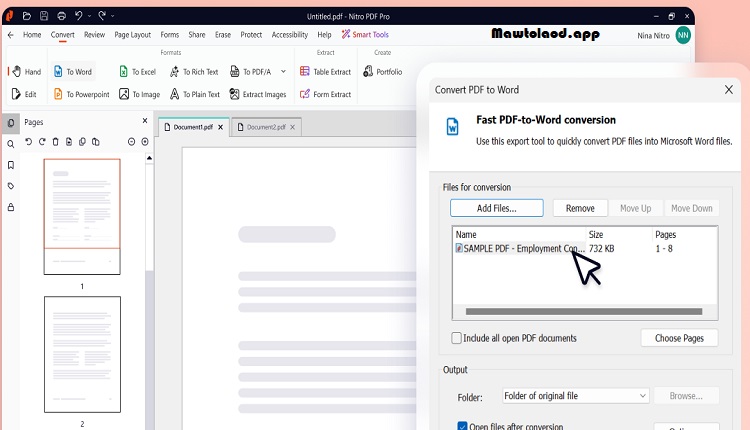The height and width of the screenshot is (430, 750).
Task: Run the Form Extract tool
Action: [325, 94]
